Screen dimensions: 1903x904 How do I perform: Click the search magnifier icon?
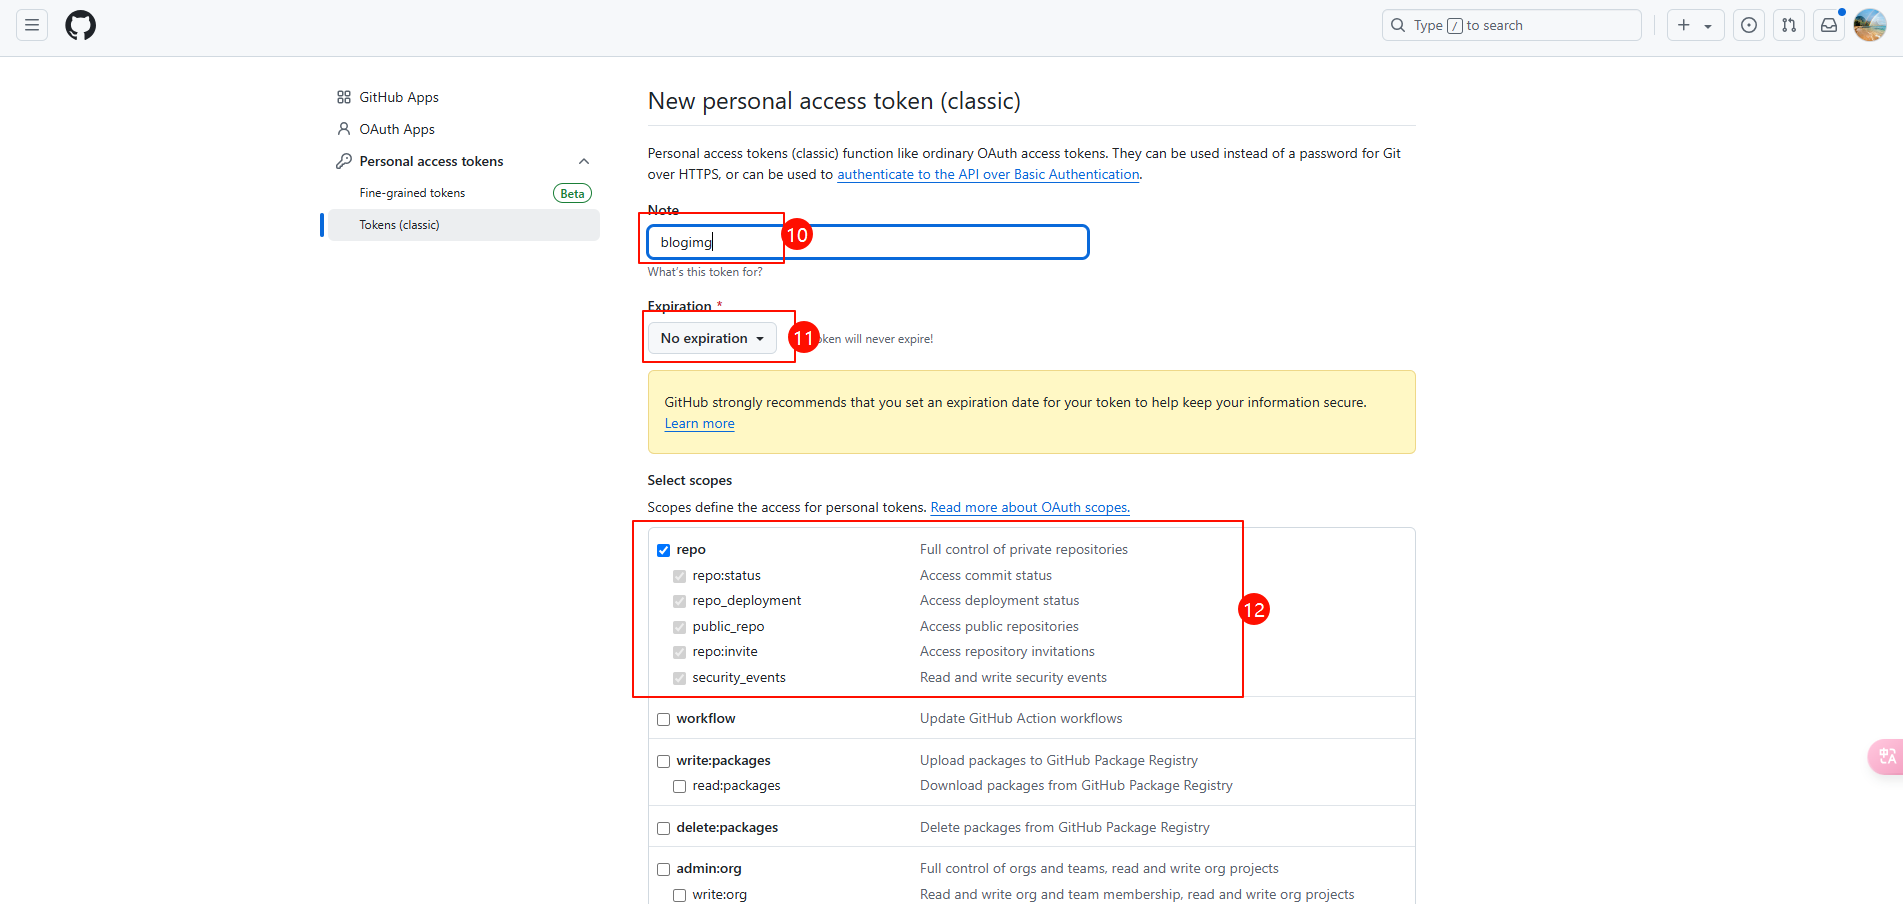pos(1398,25)
